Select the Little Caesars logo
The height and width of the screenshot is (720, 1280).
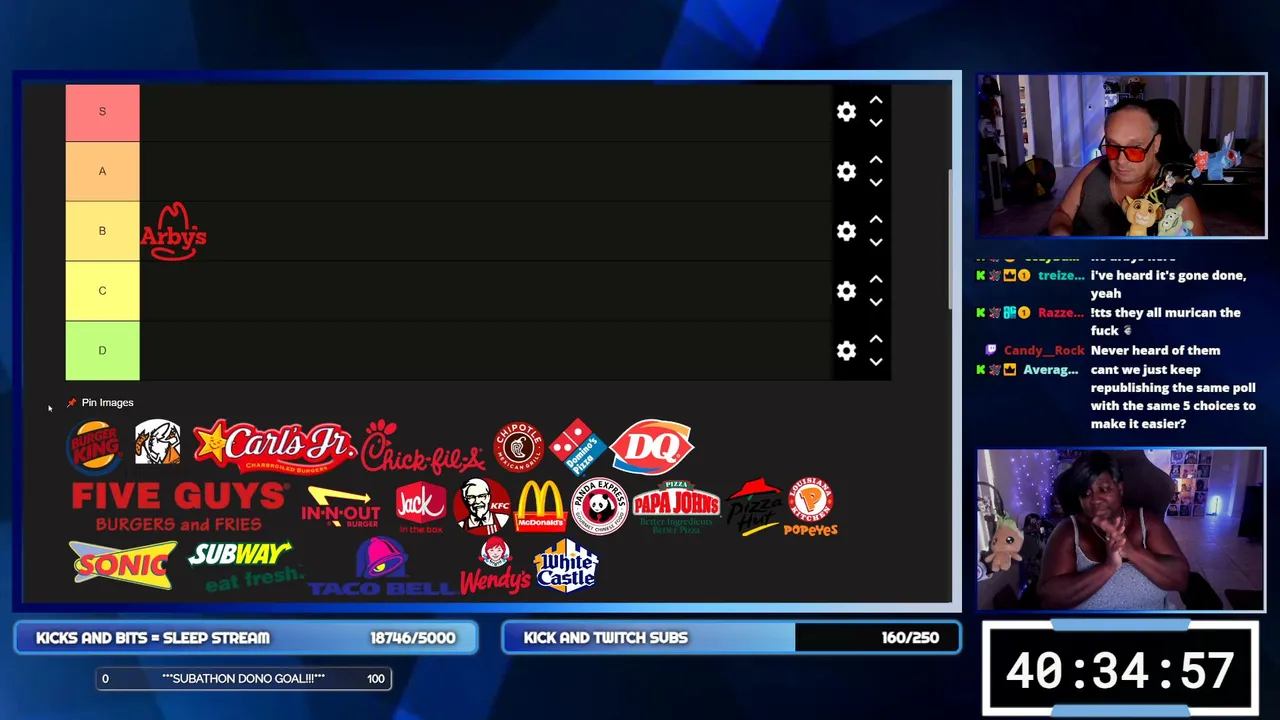(x=157, y=443)
